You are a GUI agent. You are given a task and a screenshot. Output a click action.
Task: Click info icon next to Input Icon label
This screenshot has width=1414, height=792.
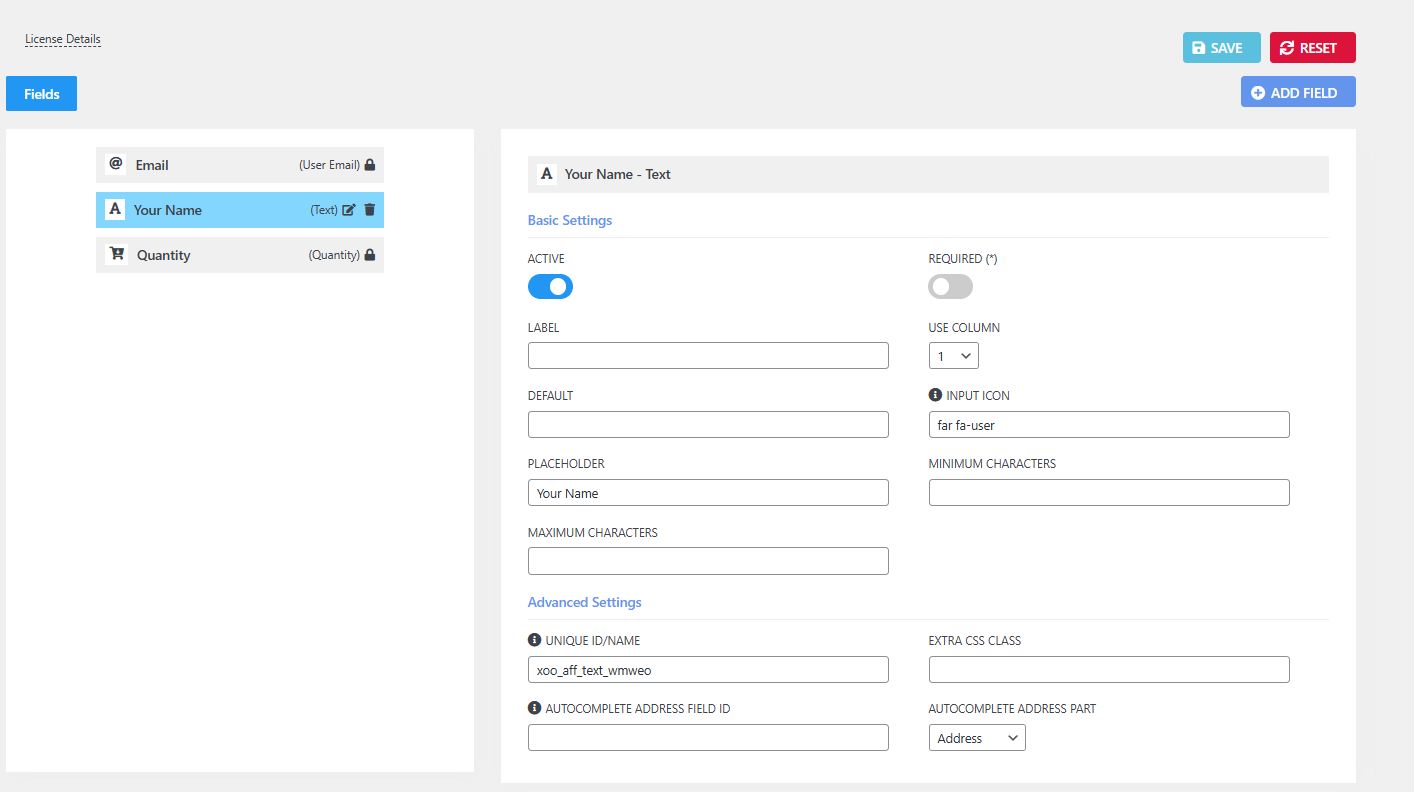coord(936,395)
